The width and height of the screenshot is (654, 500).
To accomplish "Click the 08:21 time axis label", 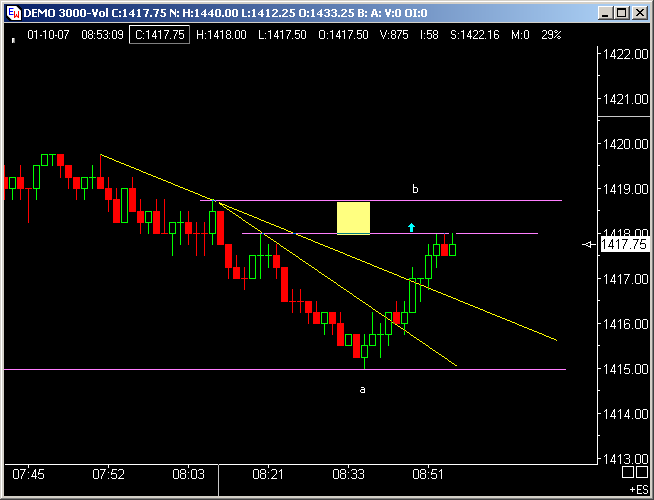I will click(268, 474).
